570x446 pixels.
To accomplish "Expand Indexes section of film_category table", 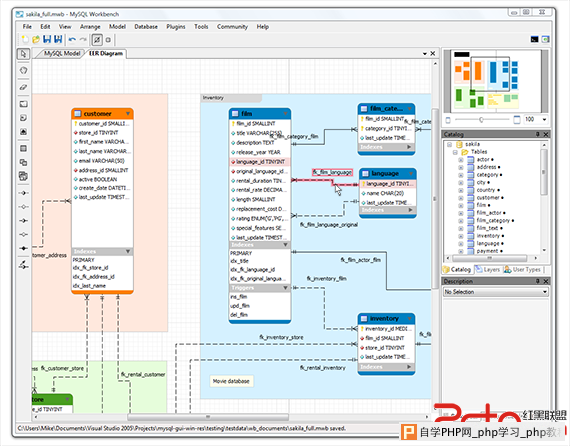I will tap(409, 147).
